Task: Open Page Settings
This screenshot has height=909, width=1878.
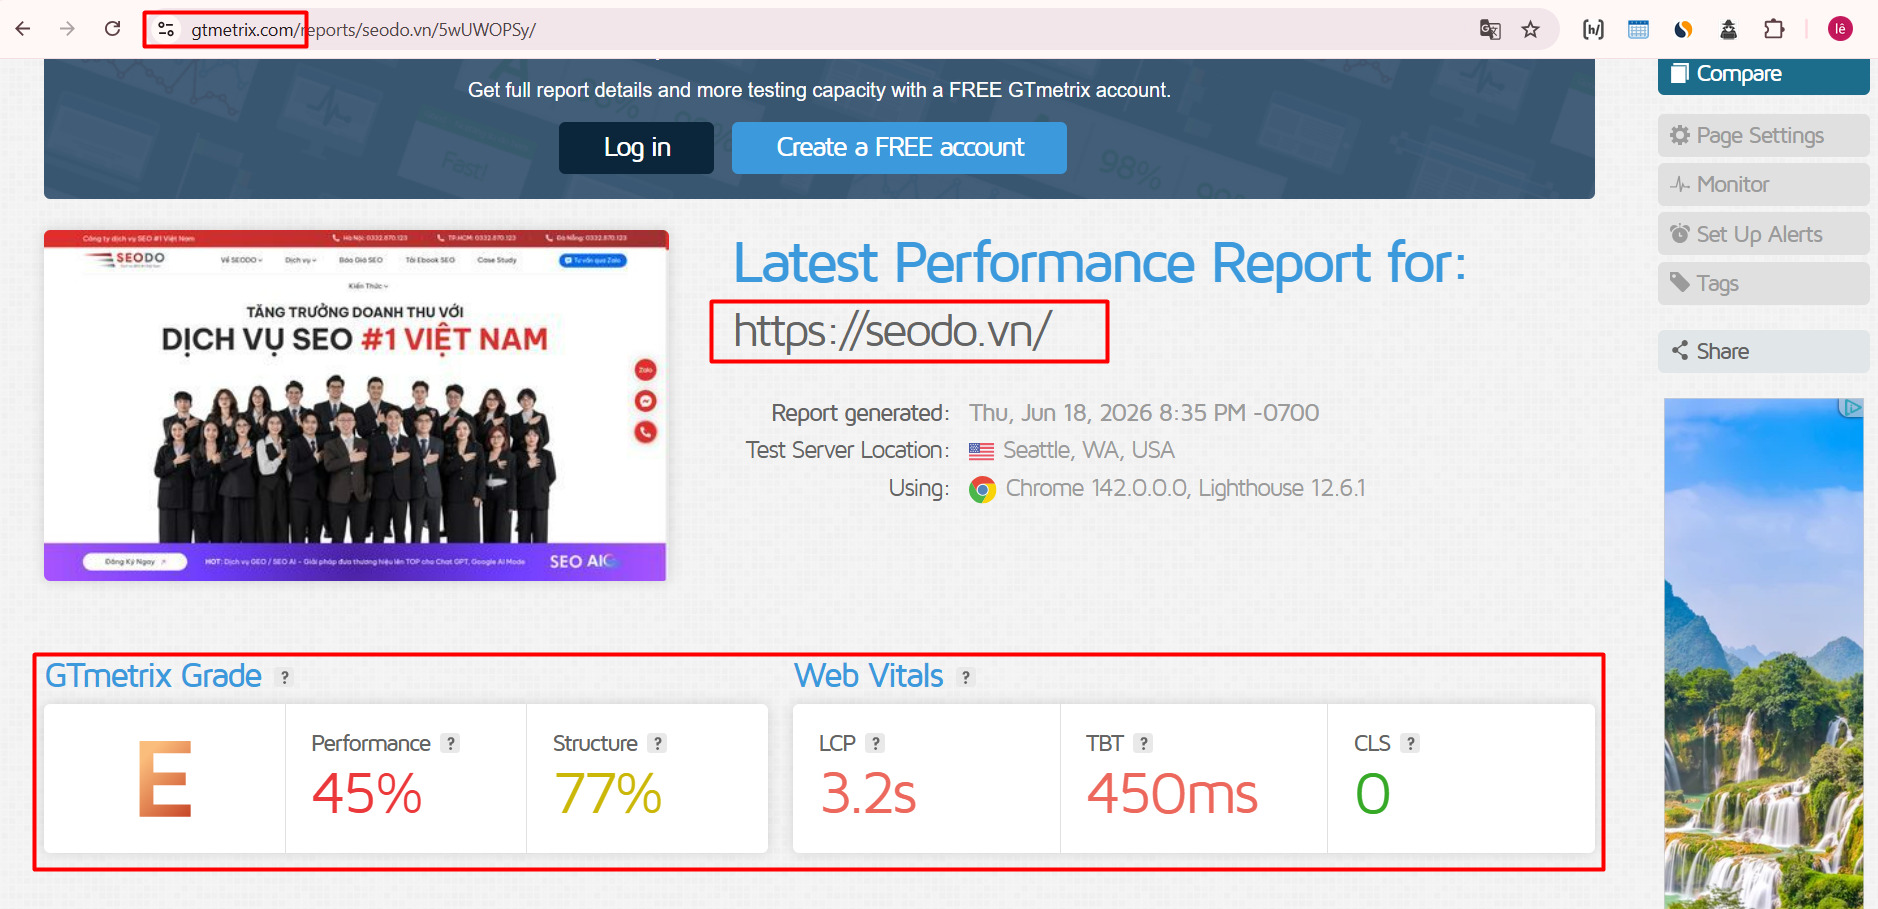Action: pyautogui.click(x=1763, y=135)
